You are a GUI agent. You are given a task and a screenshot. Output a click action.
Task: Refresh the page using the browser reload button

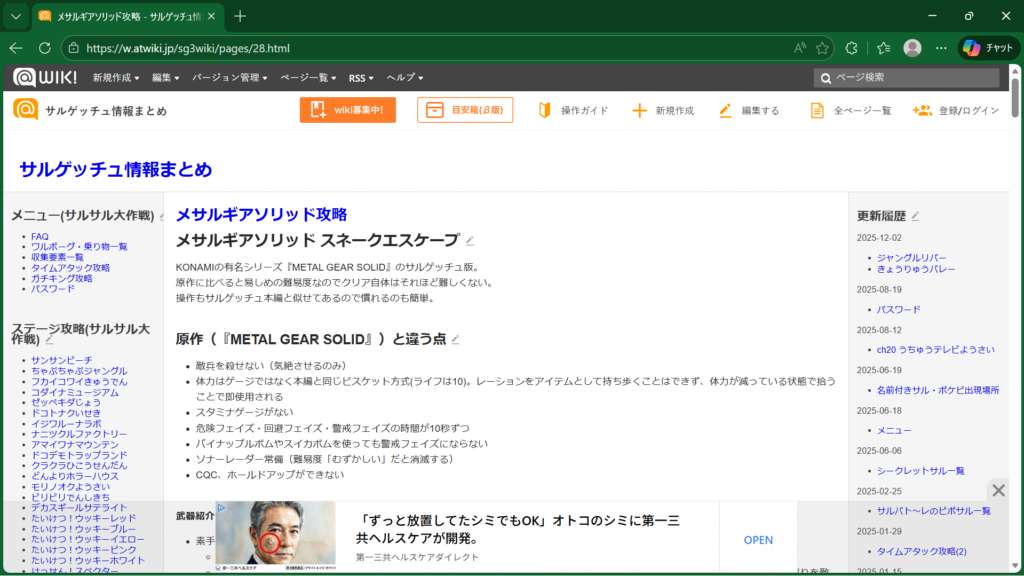(x=44, y=48)
